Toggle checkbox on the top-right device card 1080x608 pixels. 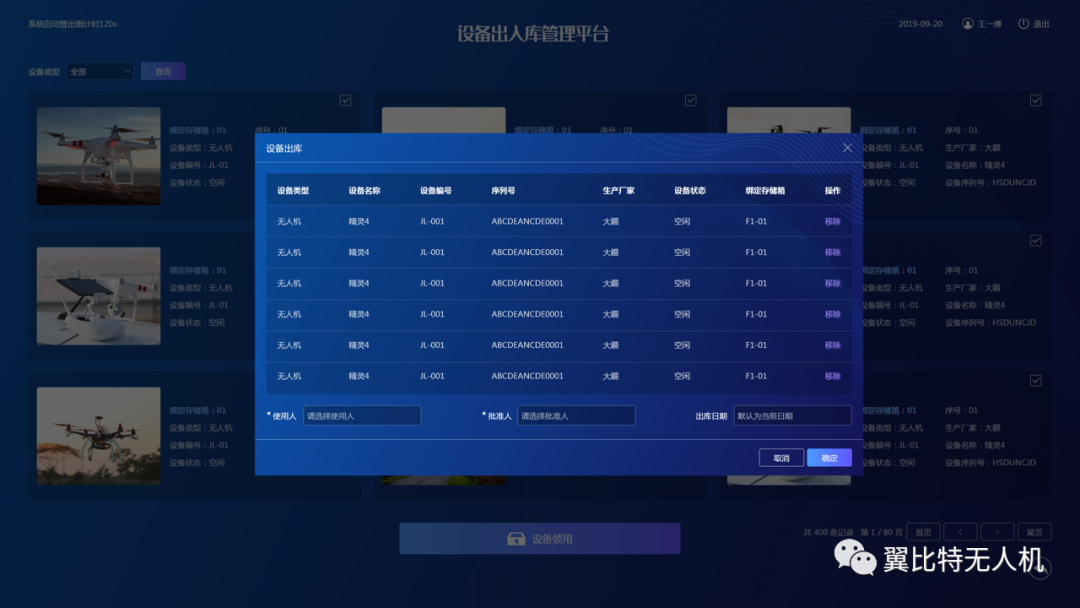pyautogui.click(x=1035, y=100)
